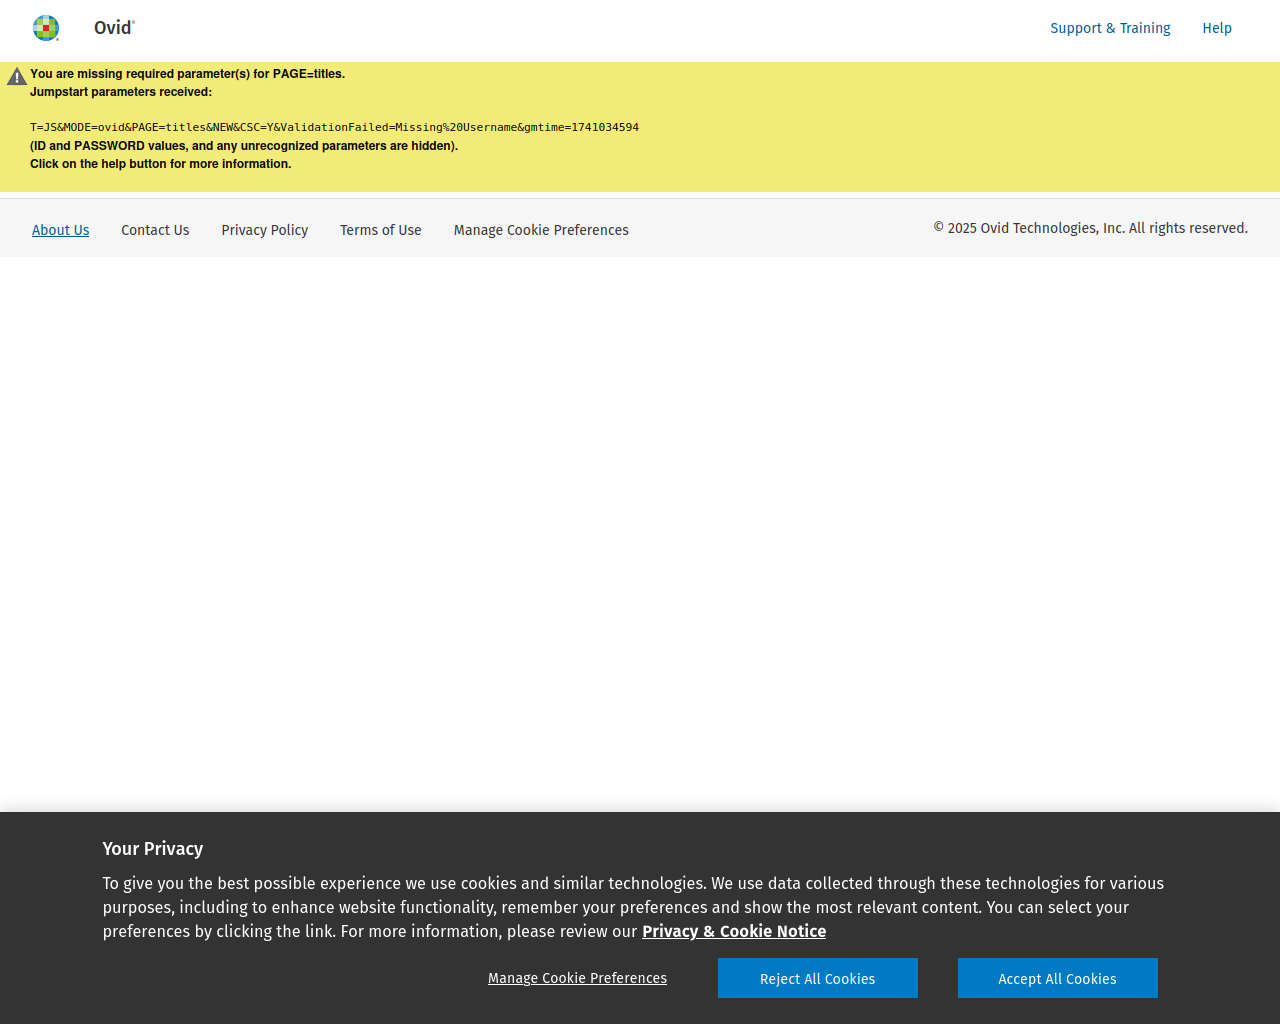The height and width of the screenshot is (1024, 1280).
Task: Open footer Manage Cookie Preferences link
Action: pyautogui.click(x=541, y=230)
